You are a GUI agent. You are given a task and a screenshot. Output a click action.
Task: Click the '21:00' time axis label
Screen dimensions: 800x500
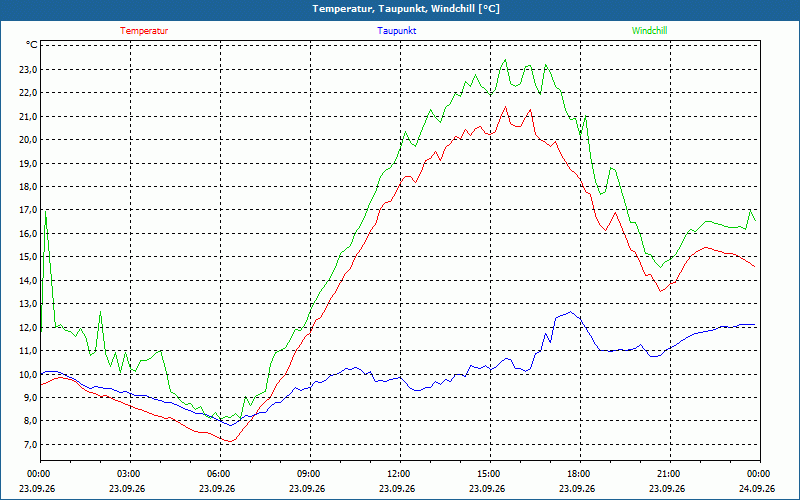pyautogui.click(x=670, y=474)
